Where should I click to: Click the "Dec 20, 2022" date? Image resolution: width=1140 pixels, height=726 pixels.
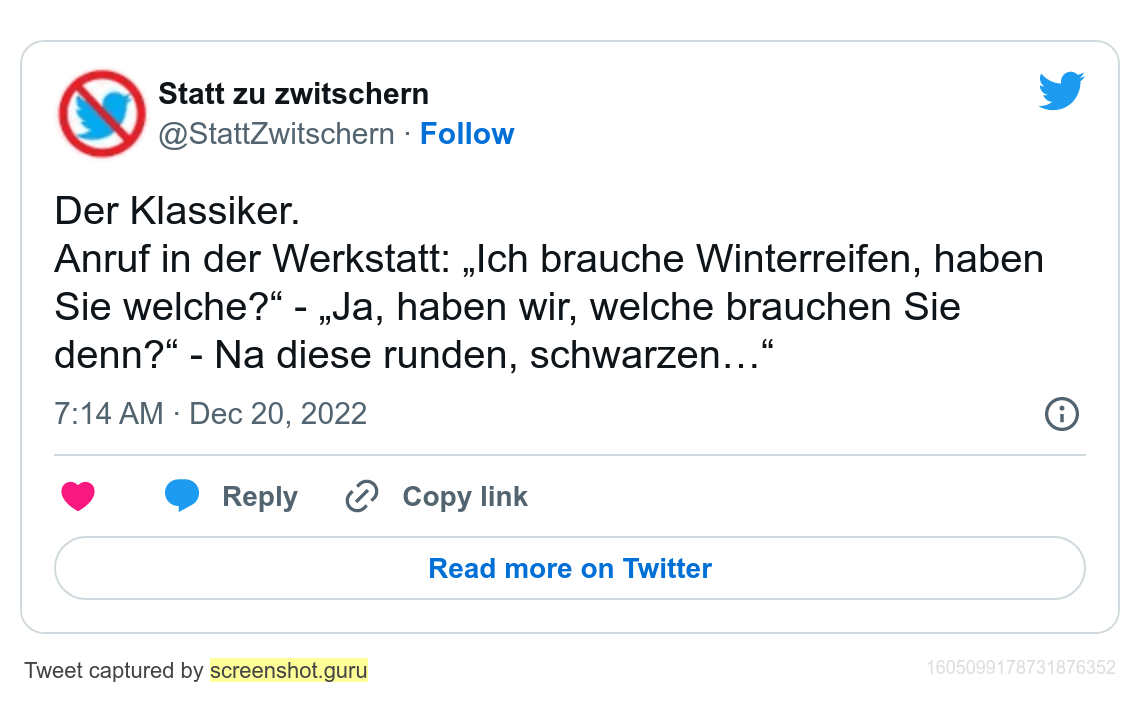tap(278, 413)
